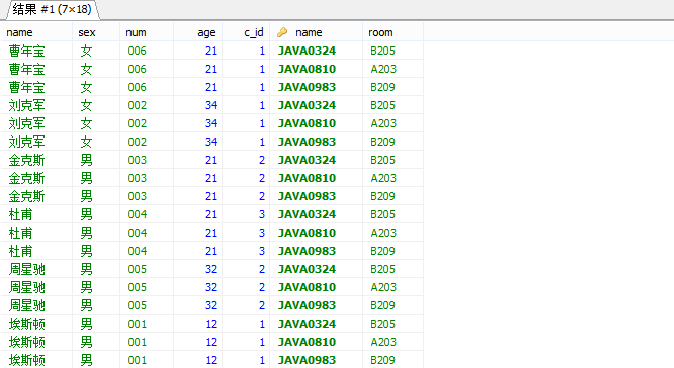This screenshot has width=674, height=368.
Task: Click num 006 in 曹年宝's JAVA0983 row
Action: [x=137, y=87]
